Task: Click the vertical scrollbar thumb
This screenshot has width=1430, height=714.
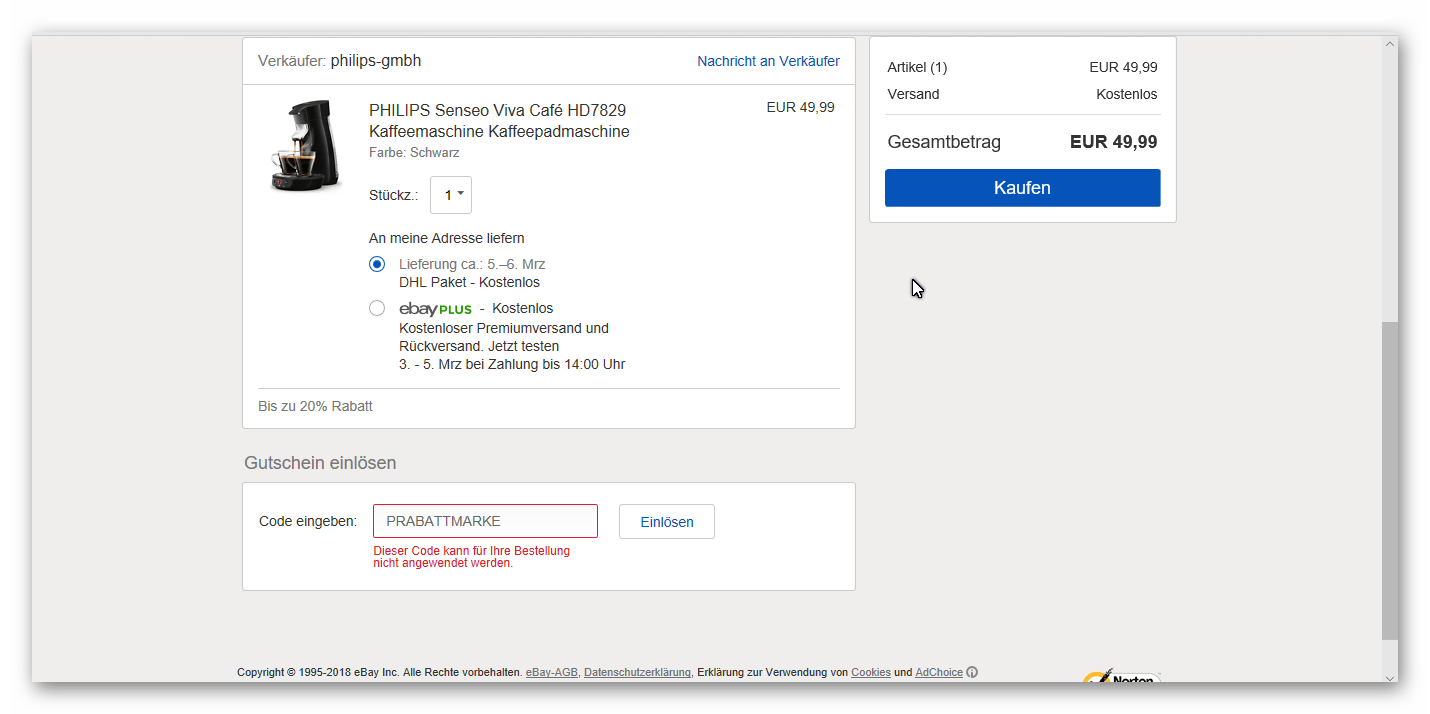Action: 1390,480
